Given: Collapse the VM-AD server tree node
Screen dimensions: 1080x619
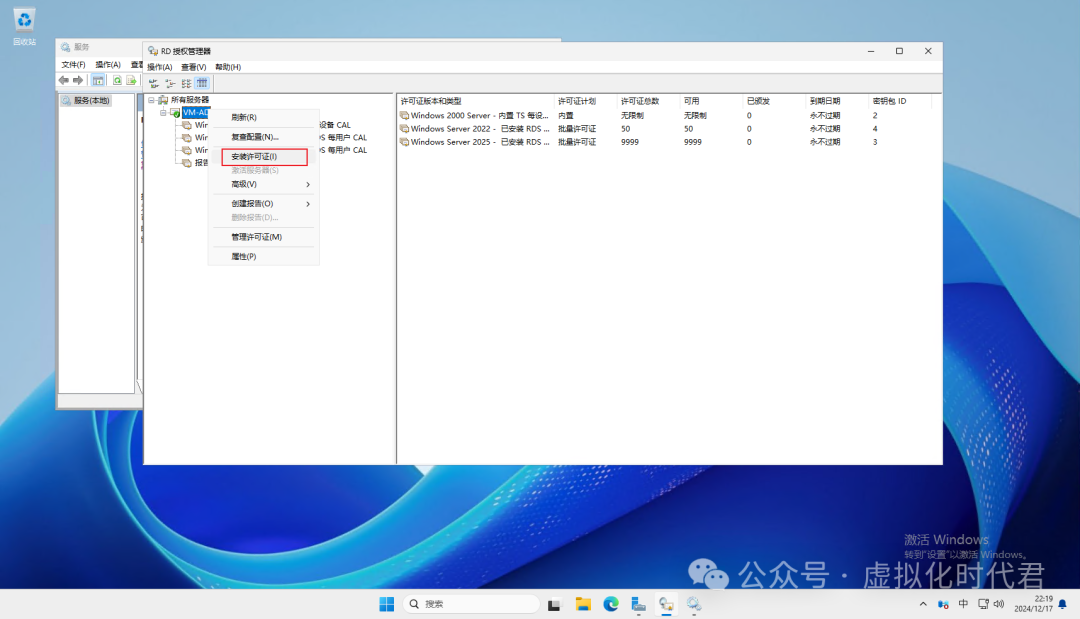Looking at the screenshot, I should click(163, 113).
